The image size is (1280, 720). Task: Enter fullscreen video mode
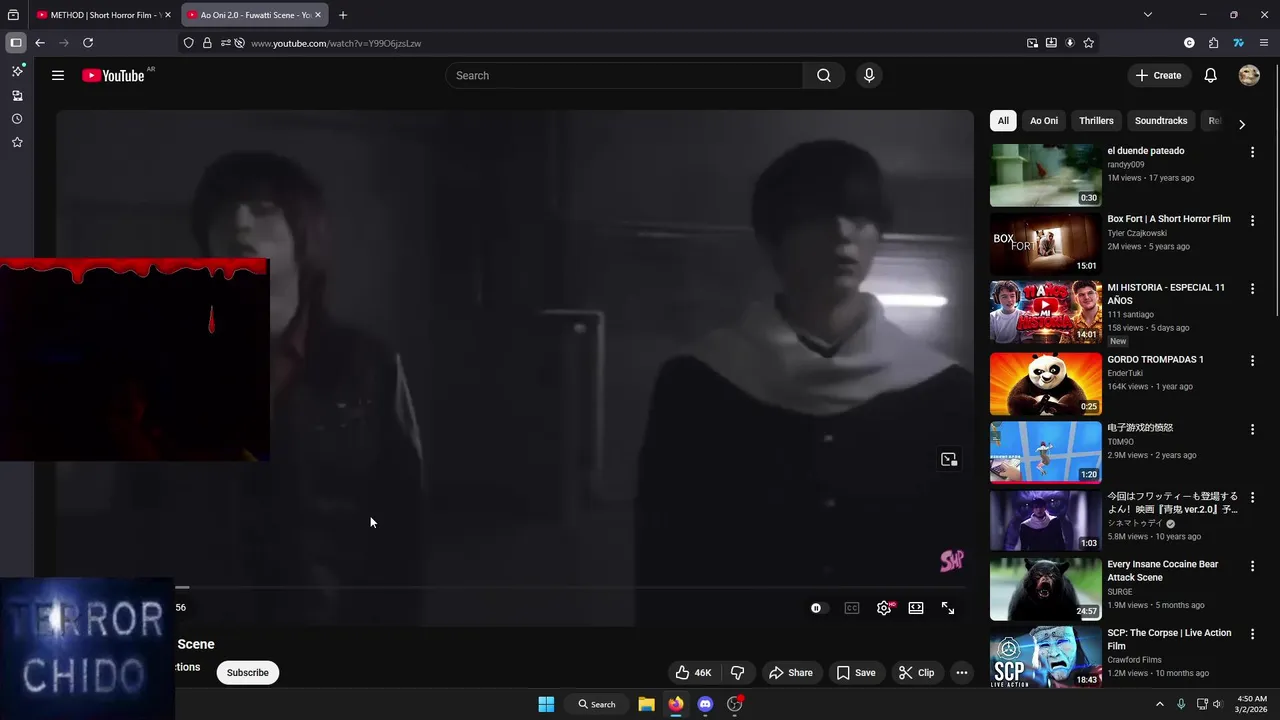[948, 608]
